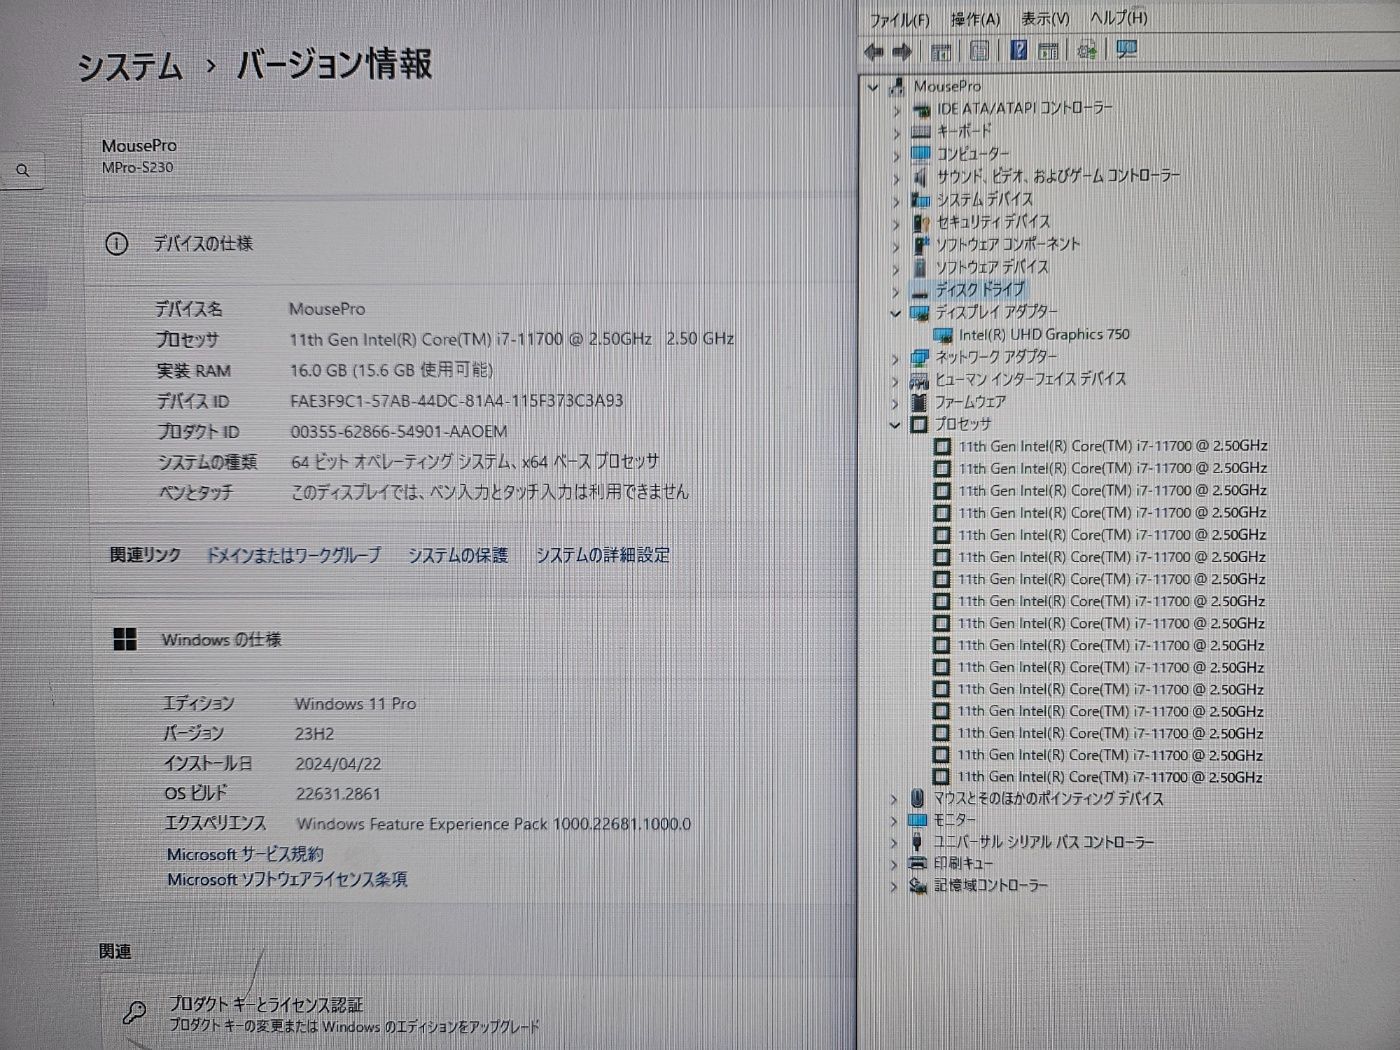Click the sound and game controller speaker icon
Image resolution: width=1400 pixels, height=1050 pixels.
920,176
